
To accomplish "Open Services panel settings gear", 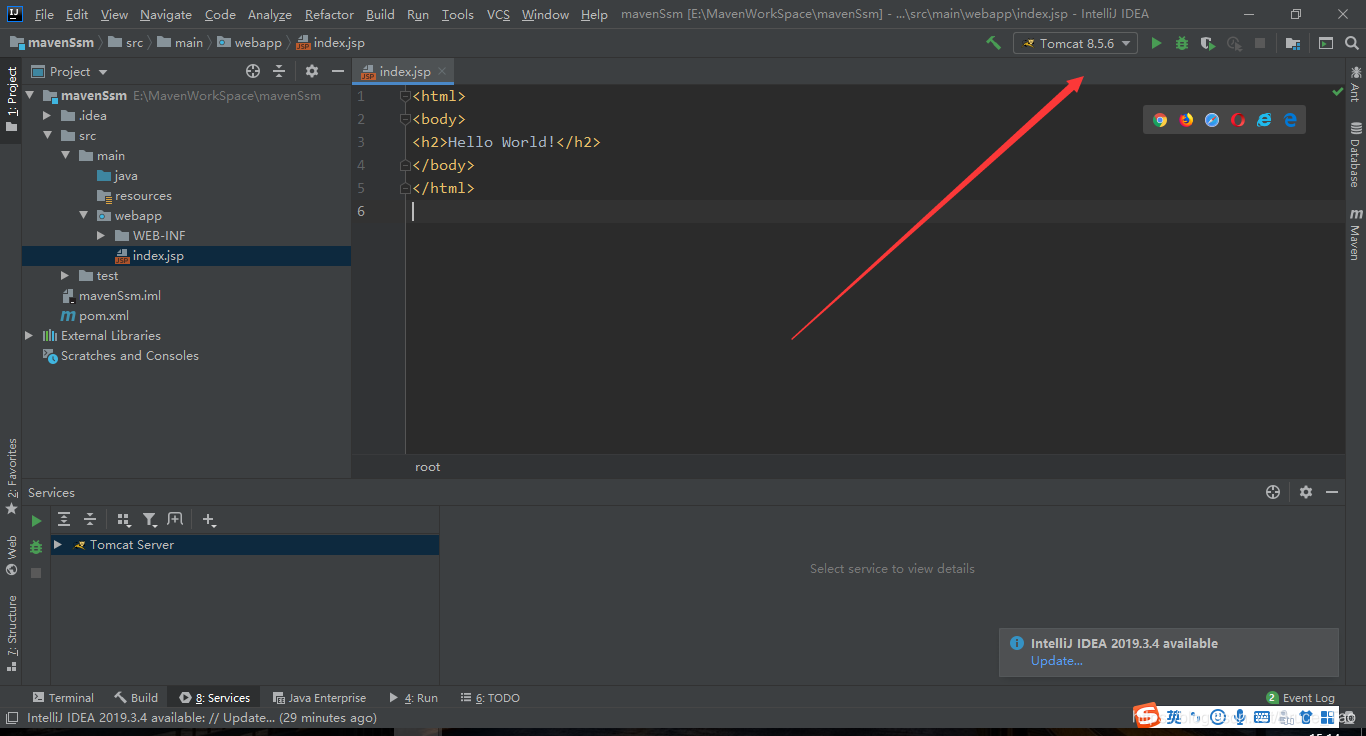I will [1306, 492].
